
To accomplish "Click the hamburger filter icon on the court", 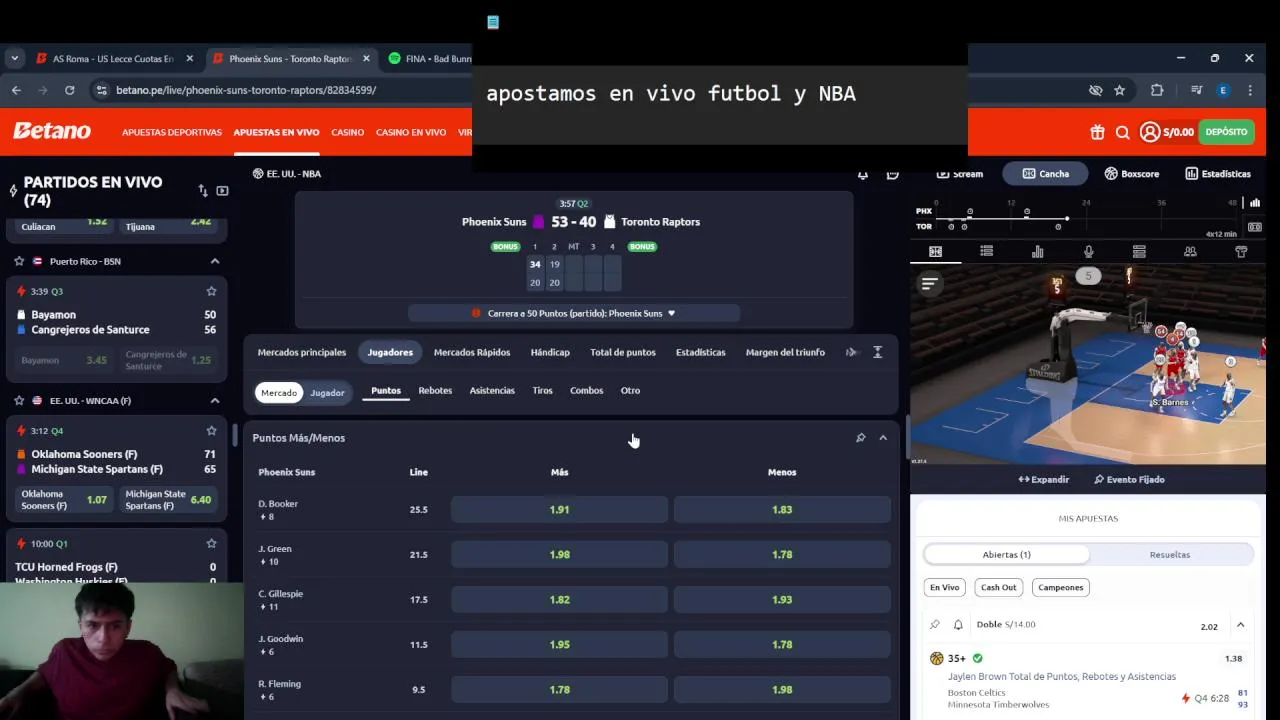I will tap(929, 284).
